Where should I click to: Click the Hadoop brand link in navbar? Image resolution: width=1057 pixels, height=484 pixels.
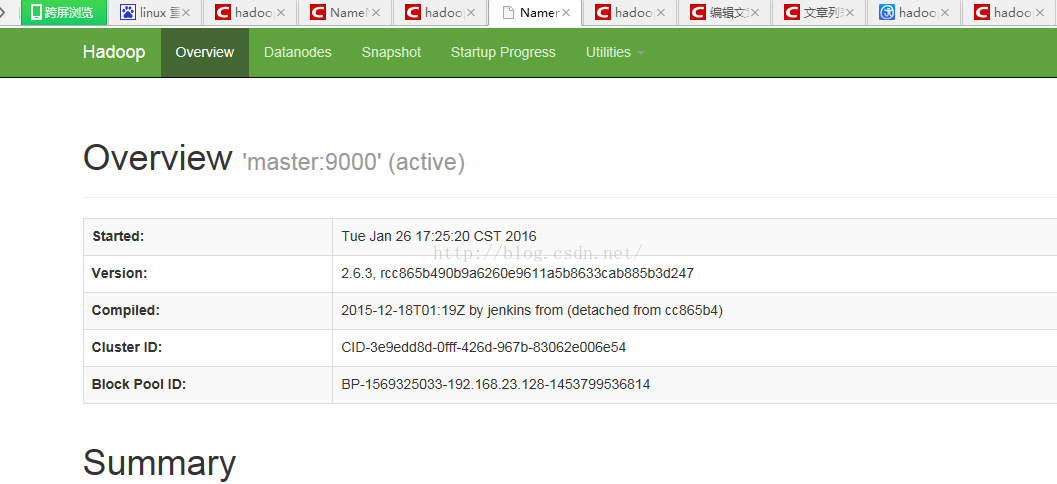(114, 52)
